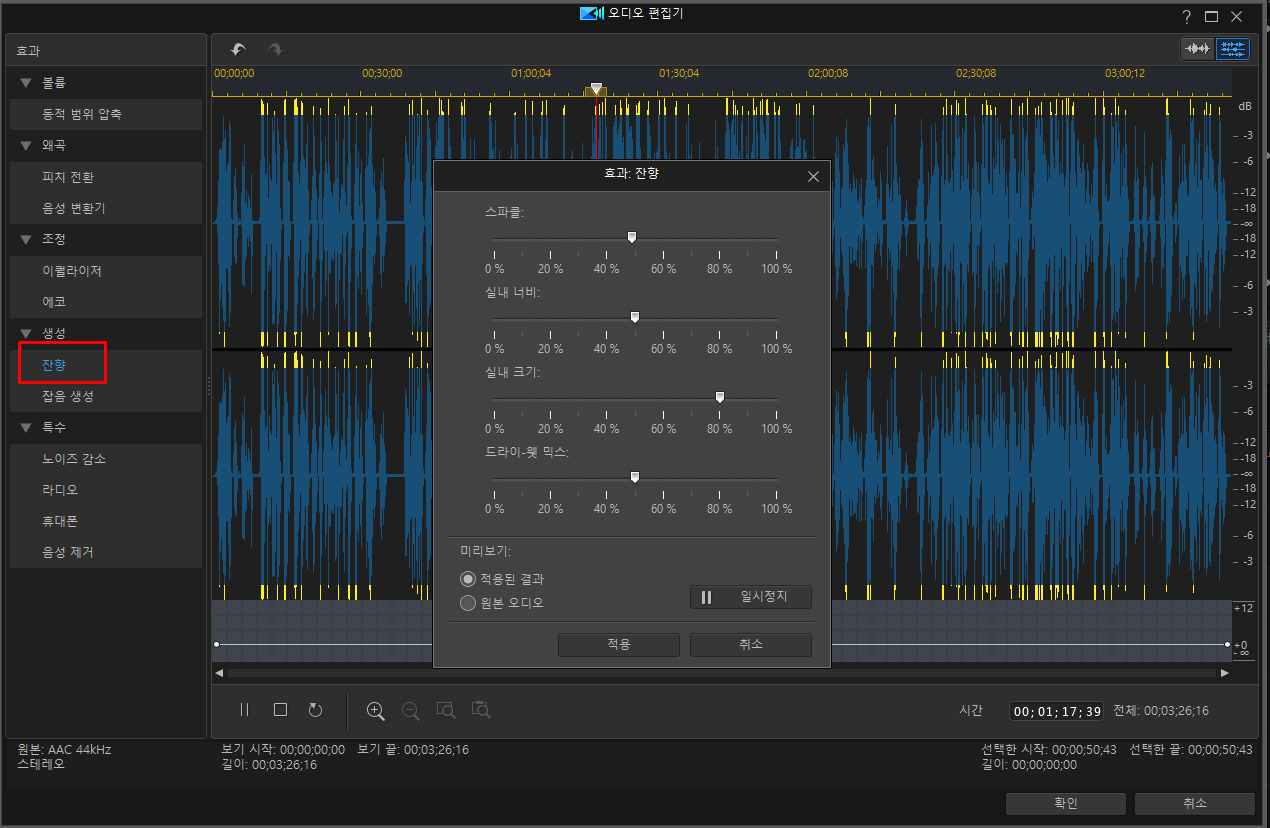Collapse the 볼륨 category
This screenshot has height=828, width=1270.
[26, 83]
